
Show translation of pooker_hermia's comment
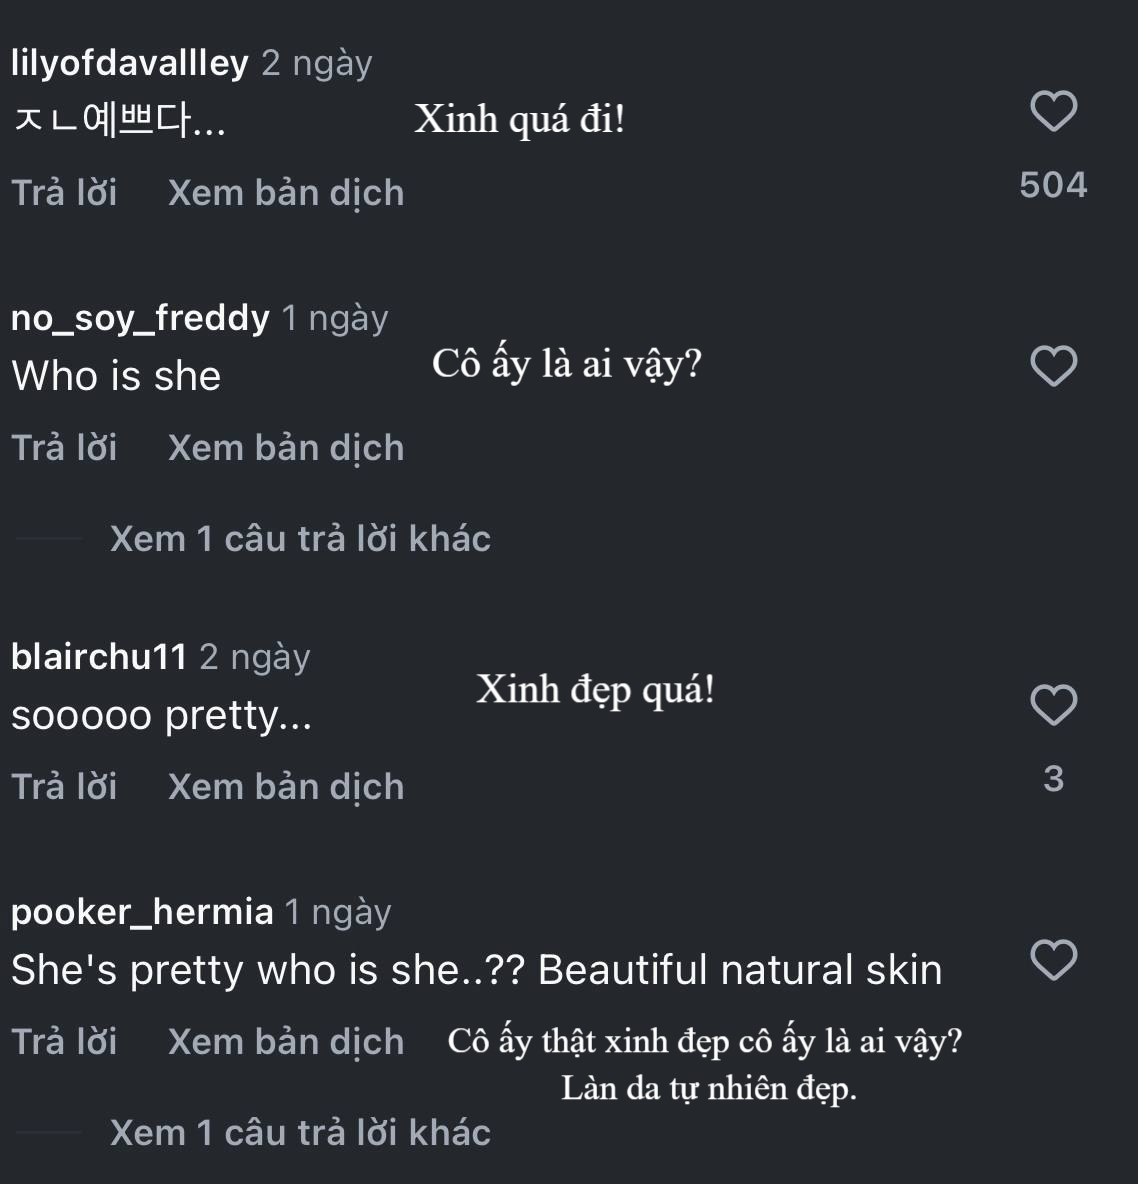point(286,1041)
